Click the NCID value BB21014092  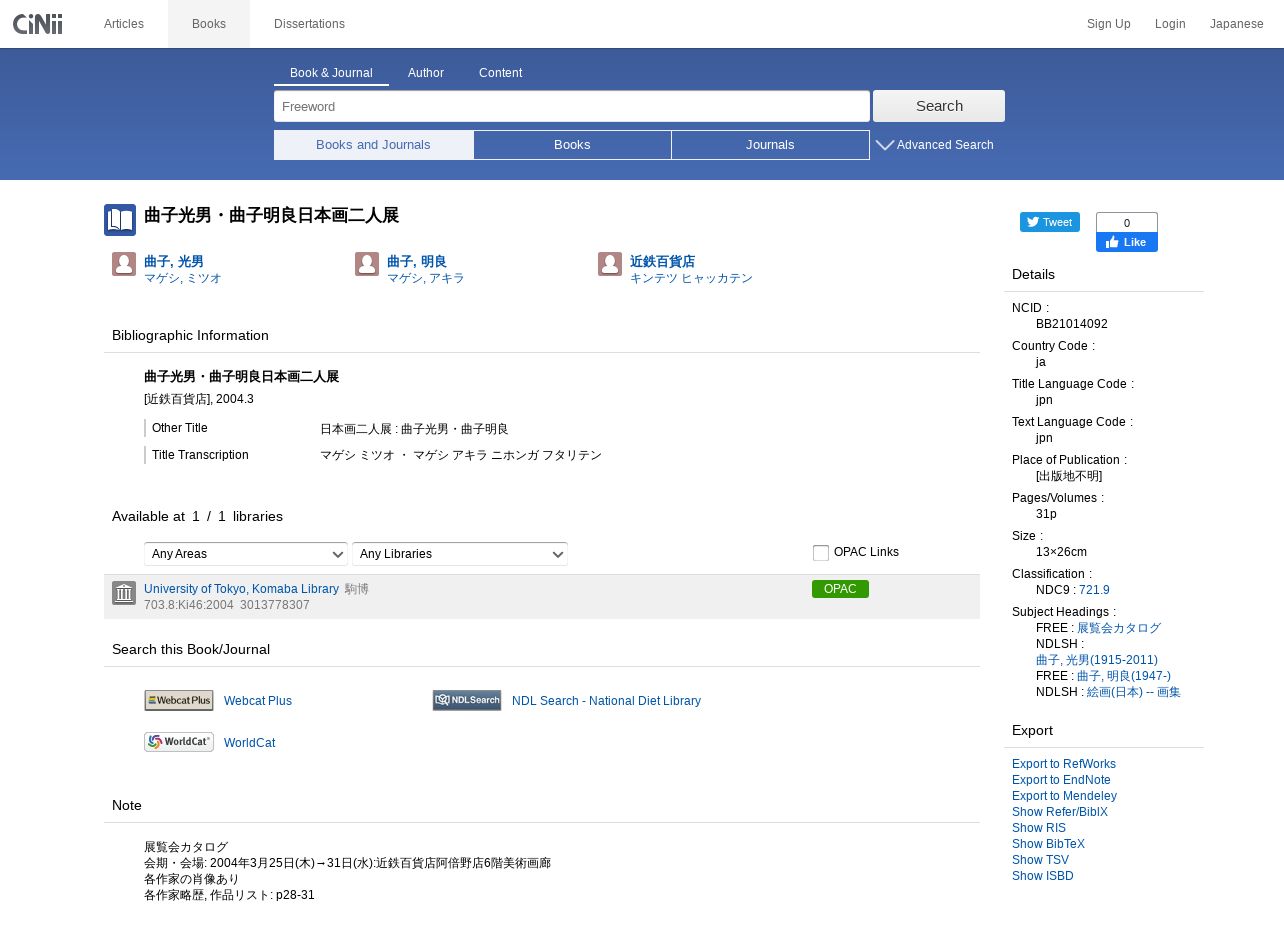click(x=1072, y=324)
